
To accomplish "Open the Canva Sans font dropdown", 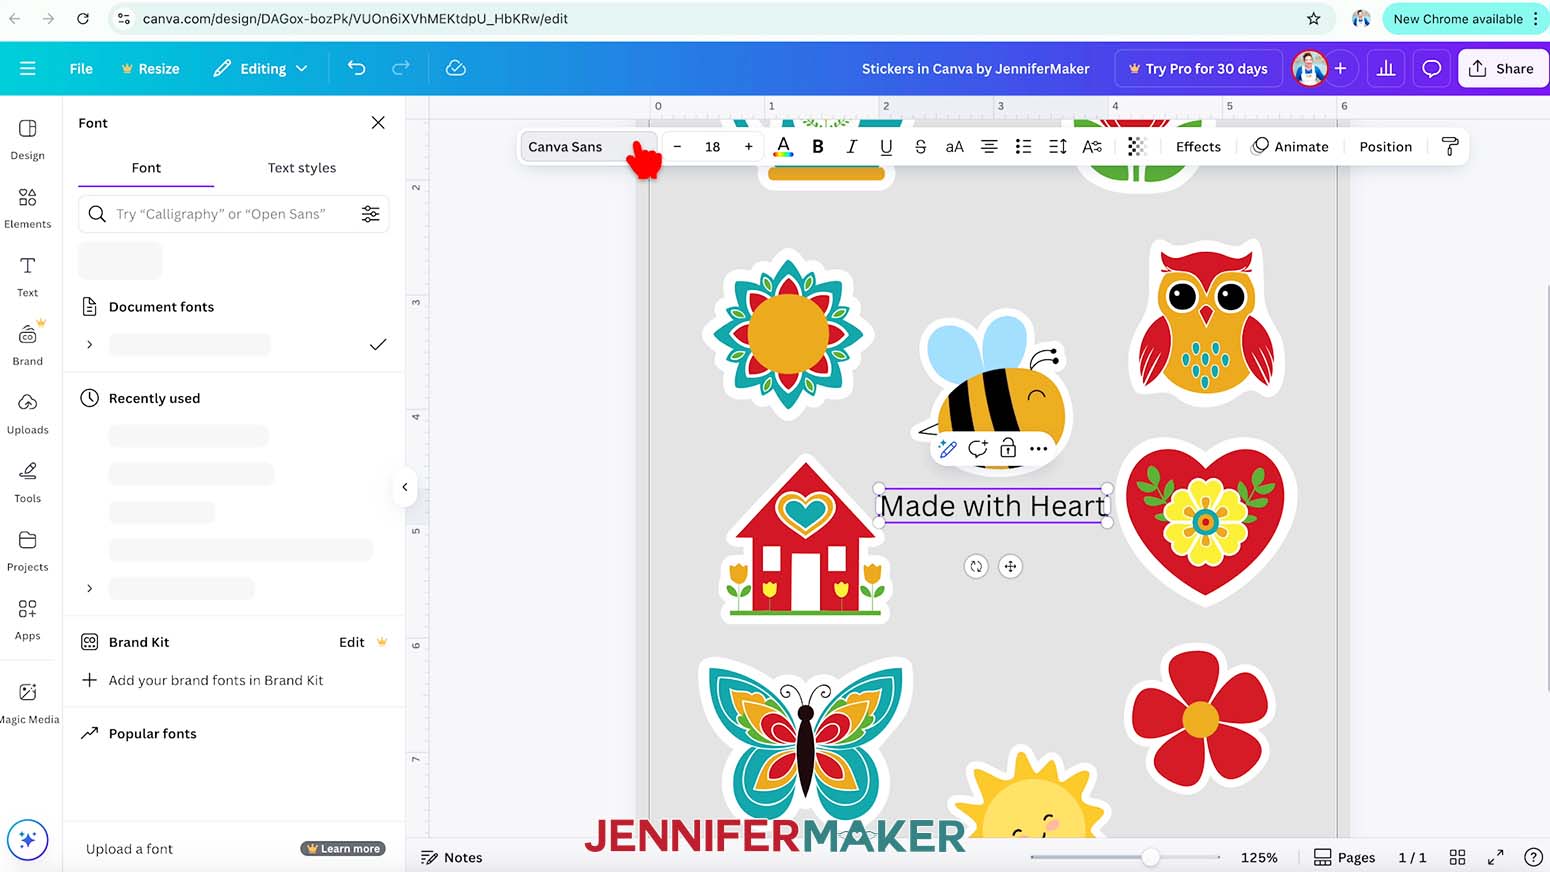I will tap(588, 146).
